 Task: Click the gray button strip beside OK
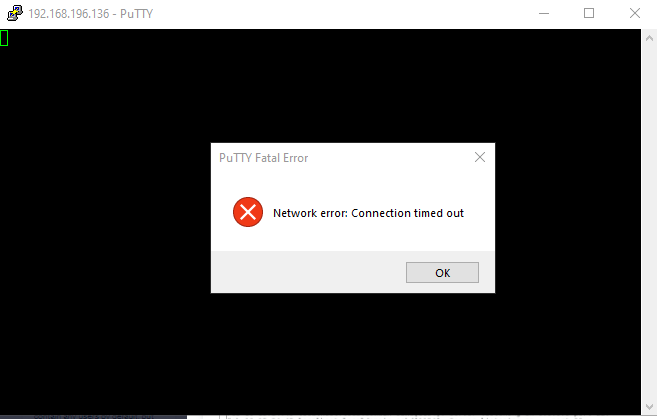pos(308,272)
